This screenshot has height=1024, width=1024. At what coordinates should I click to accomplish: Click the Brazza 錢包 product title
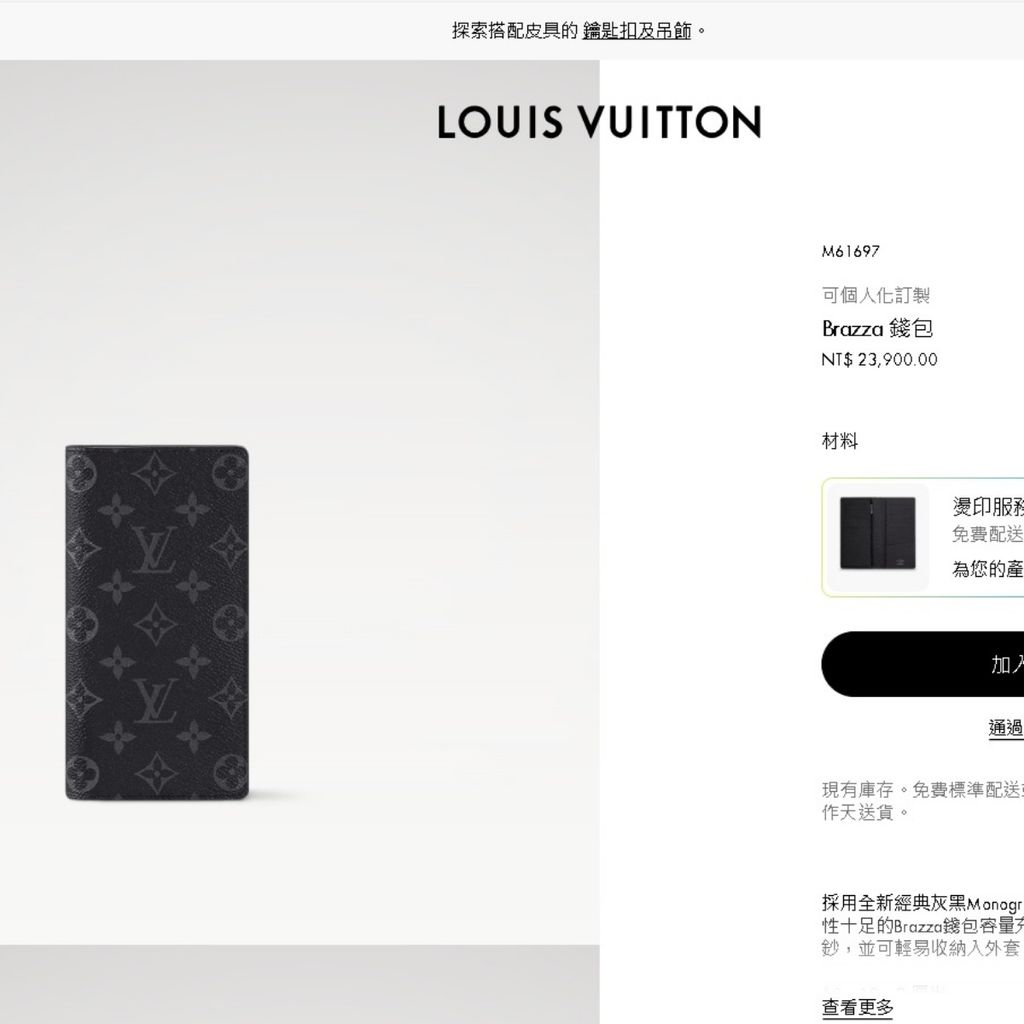click(877, 328)
